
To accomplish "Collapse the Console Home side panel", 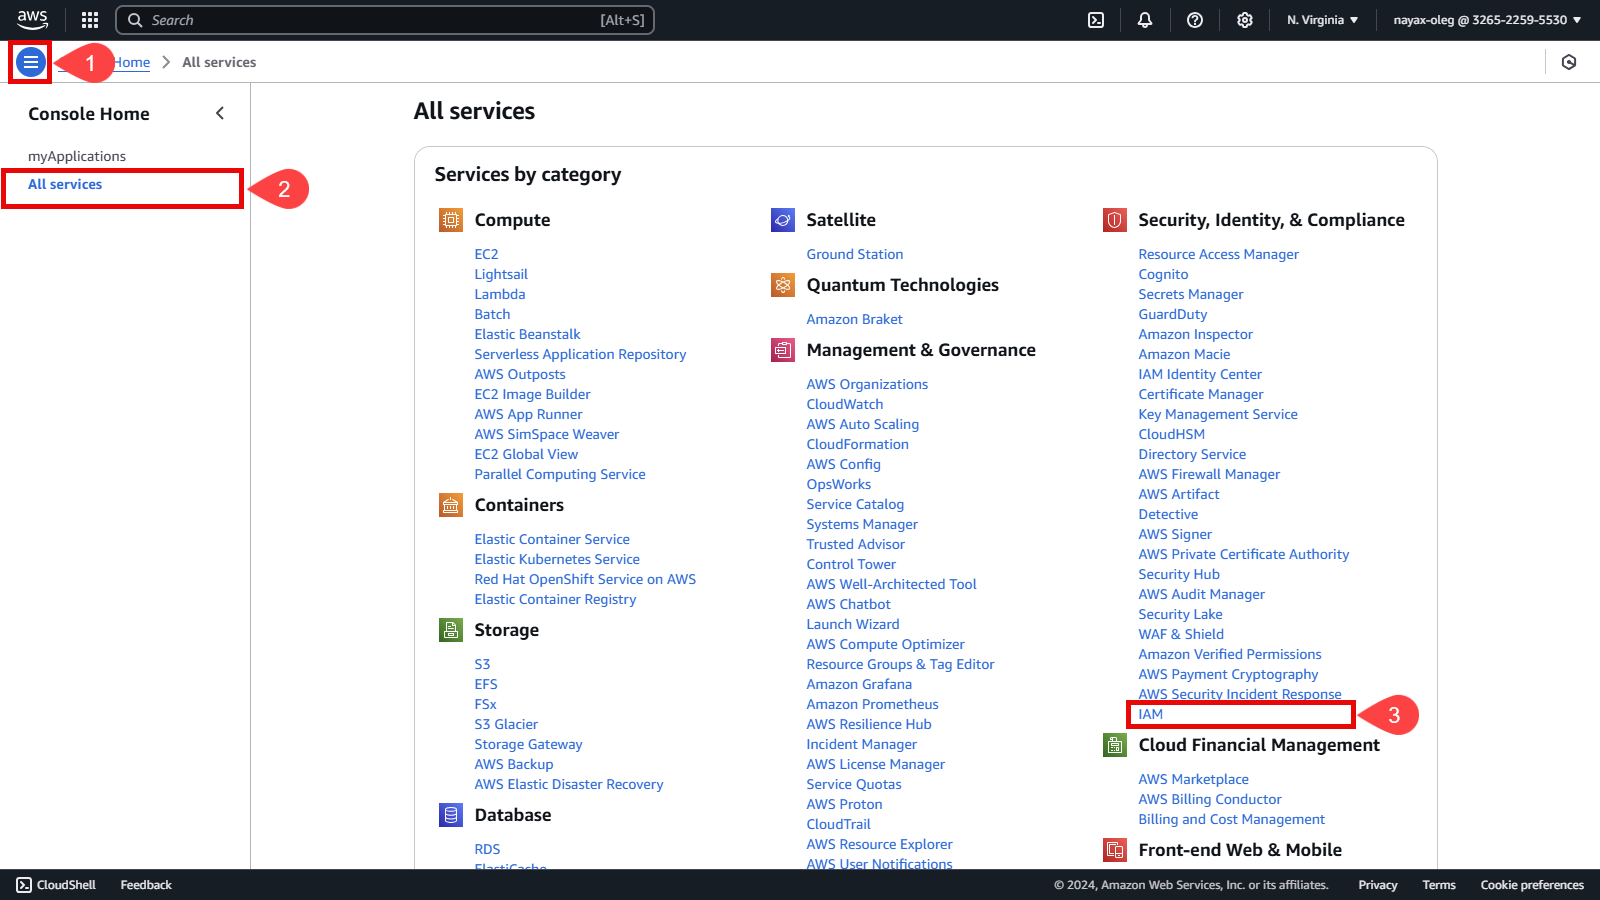I will click(220, 113).
